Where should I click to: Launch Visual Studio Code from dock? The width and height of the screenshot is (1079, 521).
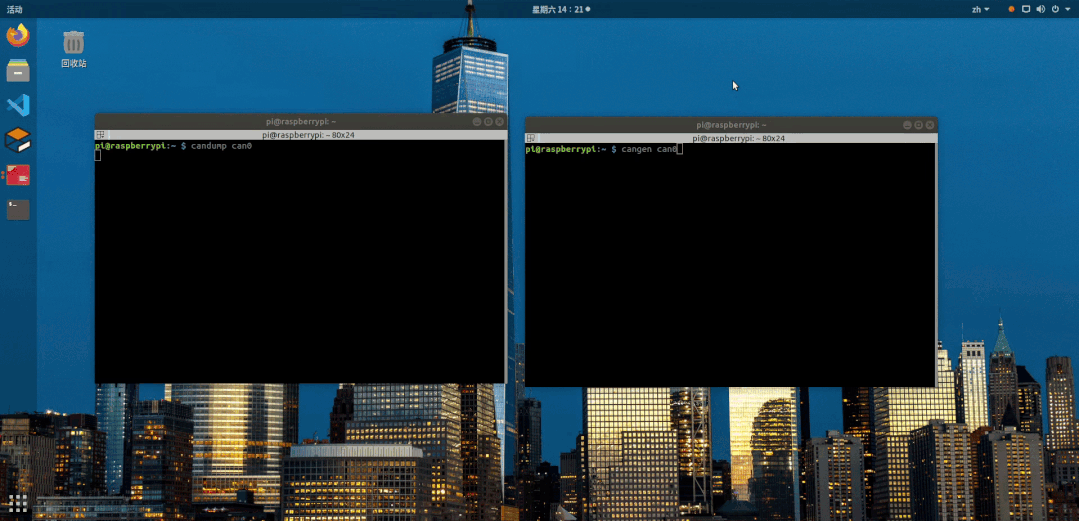click(18, 105)
